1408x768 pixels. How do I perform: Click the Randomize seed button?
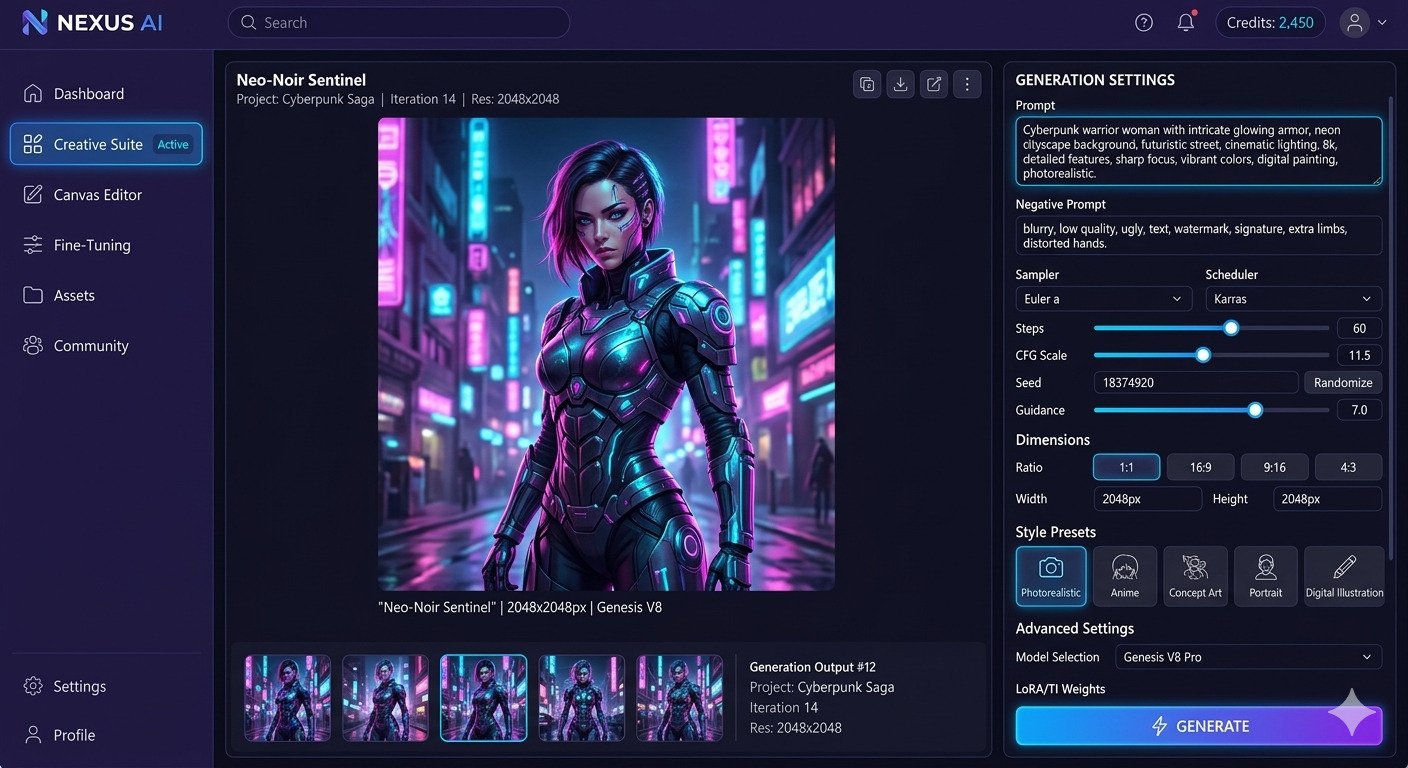(x=1343, y=382)
